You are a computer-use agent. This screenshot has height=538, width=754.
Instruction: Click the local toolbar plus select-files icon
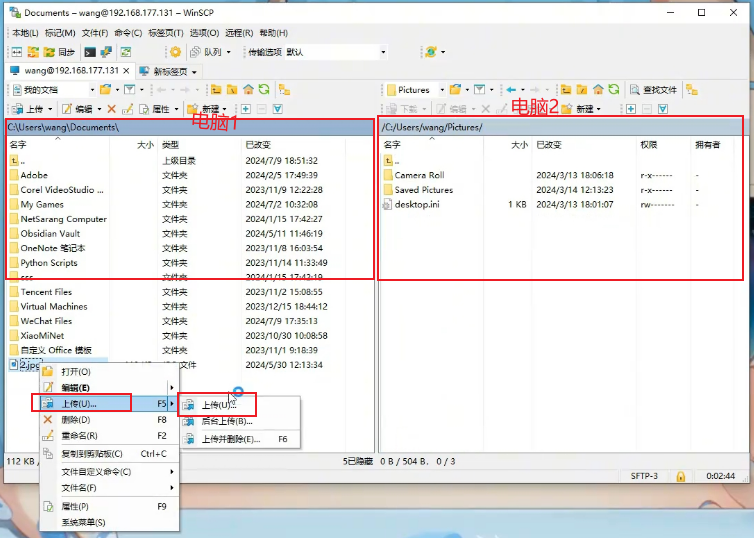coord(246,109)
